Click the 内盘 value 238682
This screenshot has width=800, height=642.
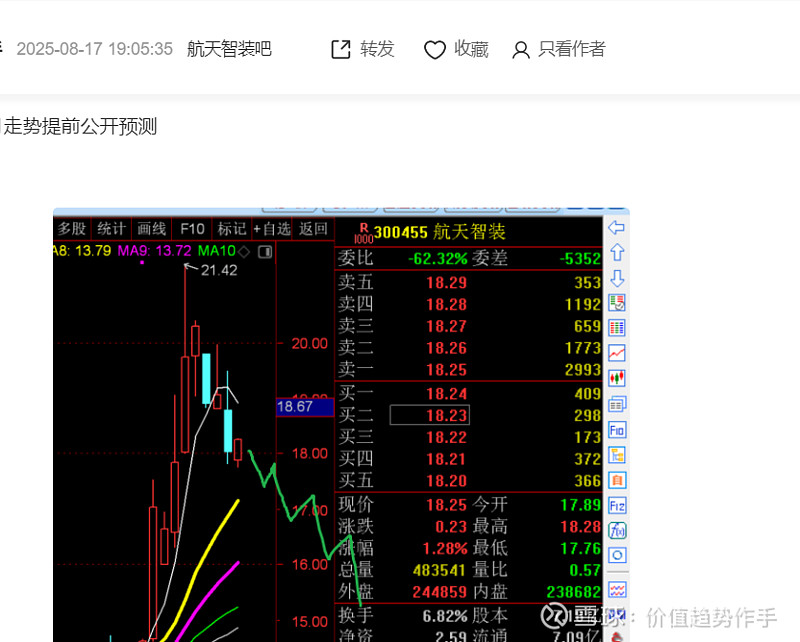[x=573, y=592]
